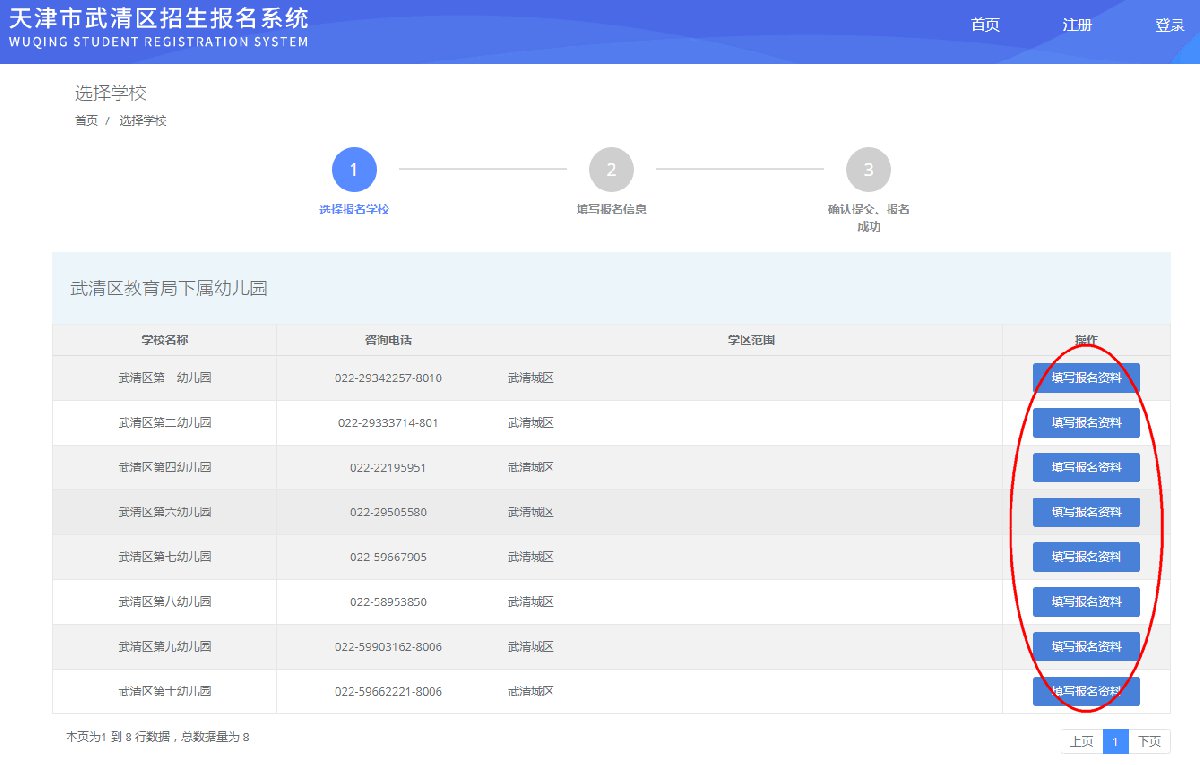Open the 登录 login page
The width and height of the screenshot is (1200, 765).
1169,25
